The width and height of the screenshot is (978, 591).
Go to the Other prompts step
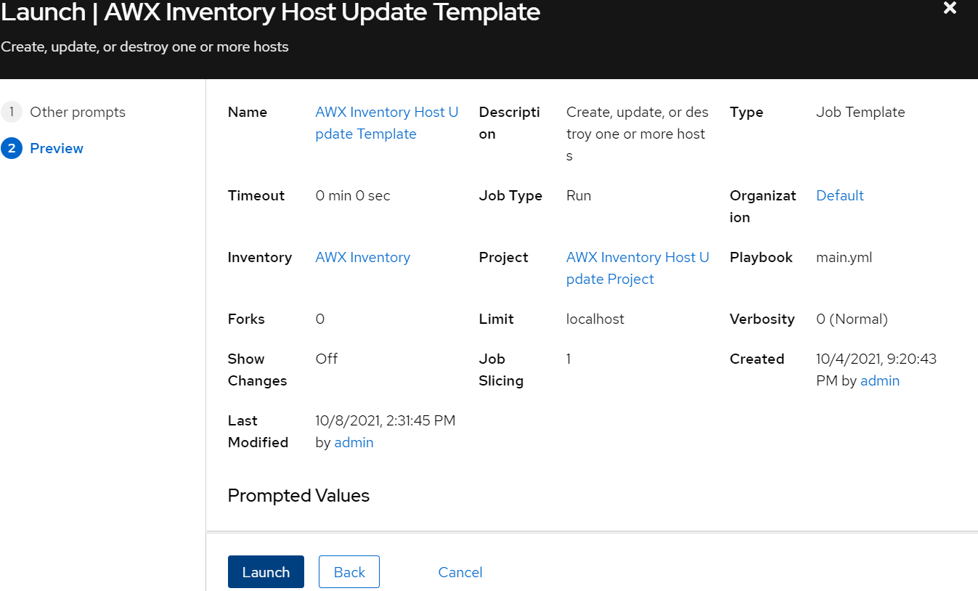[77, 112]
